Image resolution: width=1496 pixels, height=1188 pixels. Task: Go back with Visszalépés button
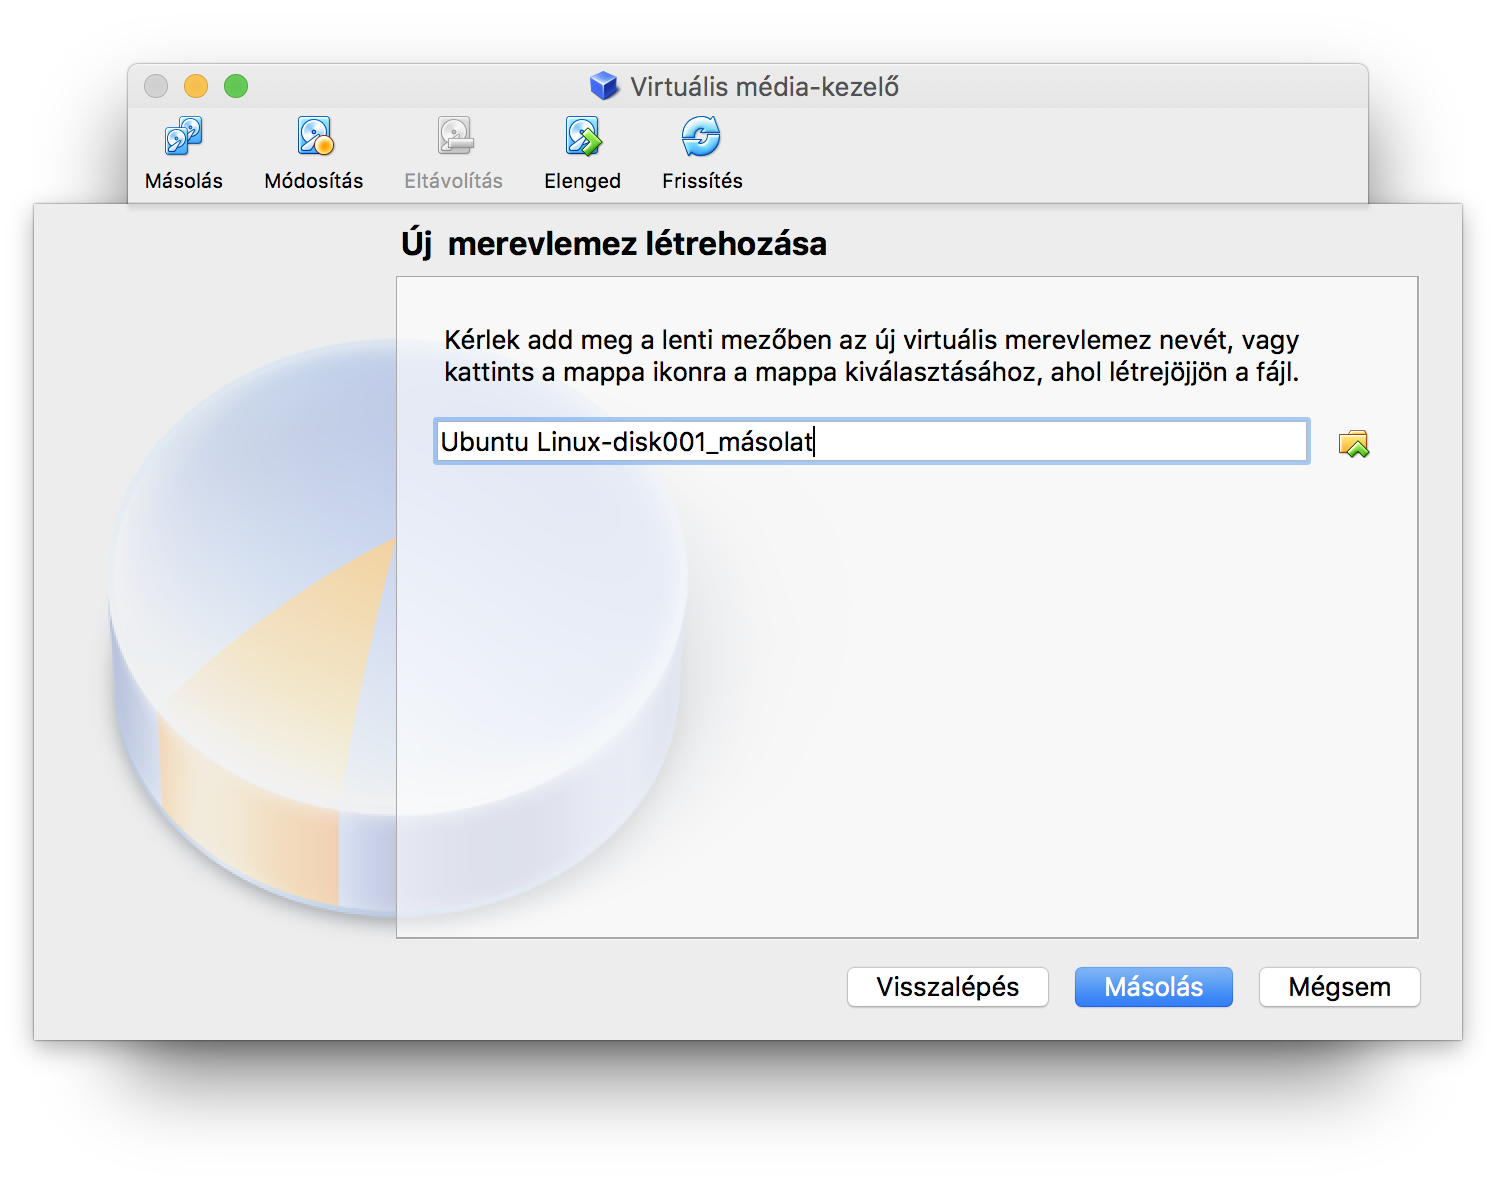tap(948, 987)
